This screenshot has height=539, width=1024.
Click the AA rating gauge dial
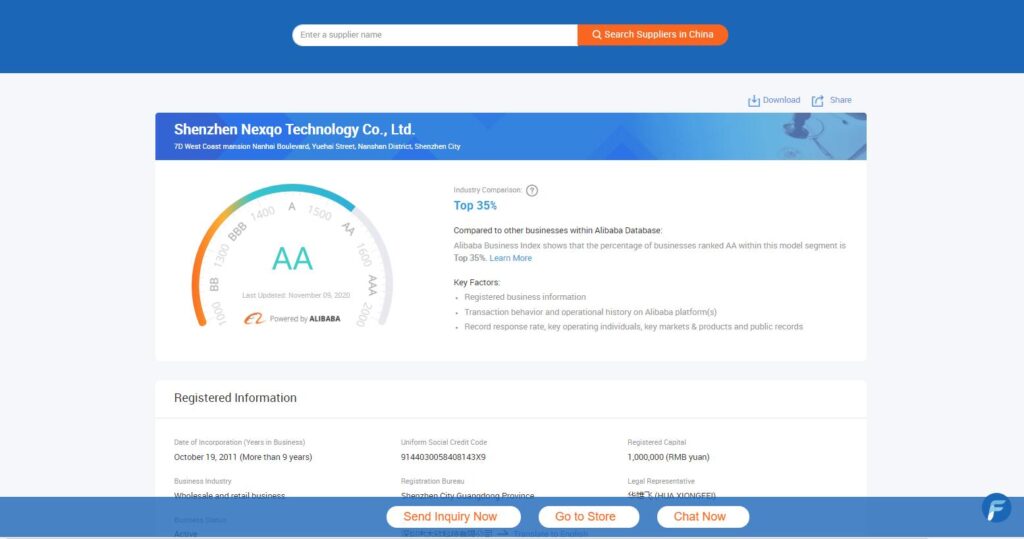(x=292, y=256)
